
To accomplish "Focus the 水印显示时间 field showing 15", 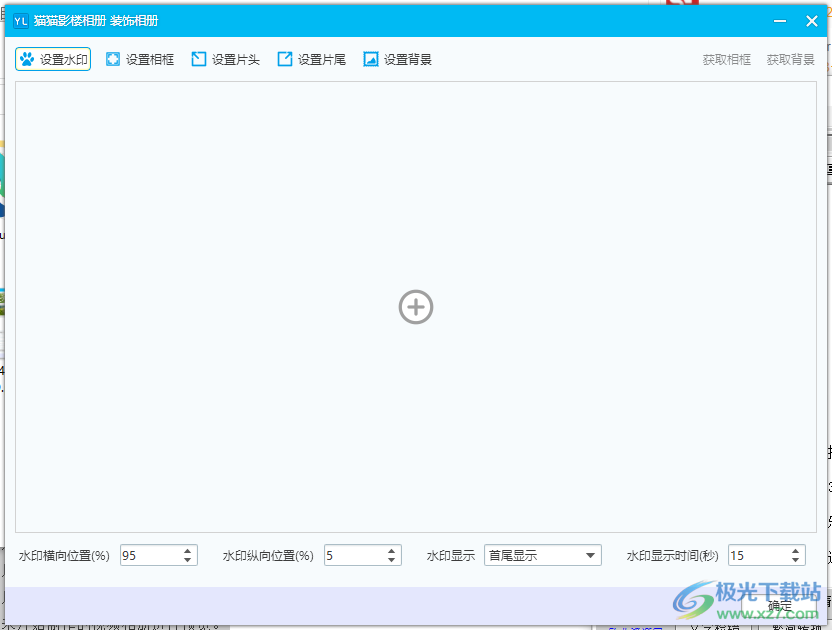I will click(757, 556).
